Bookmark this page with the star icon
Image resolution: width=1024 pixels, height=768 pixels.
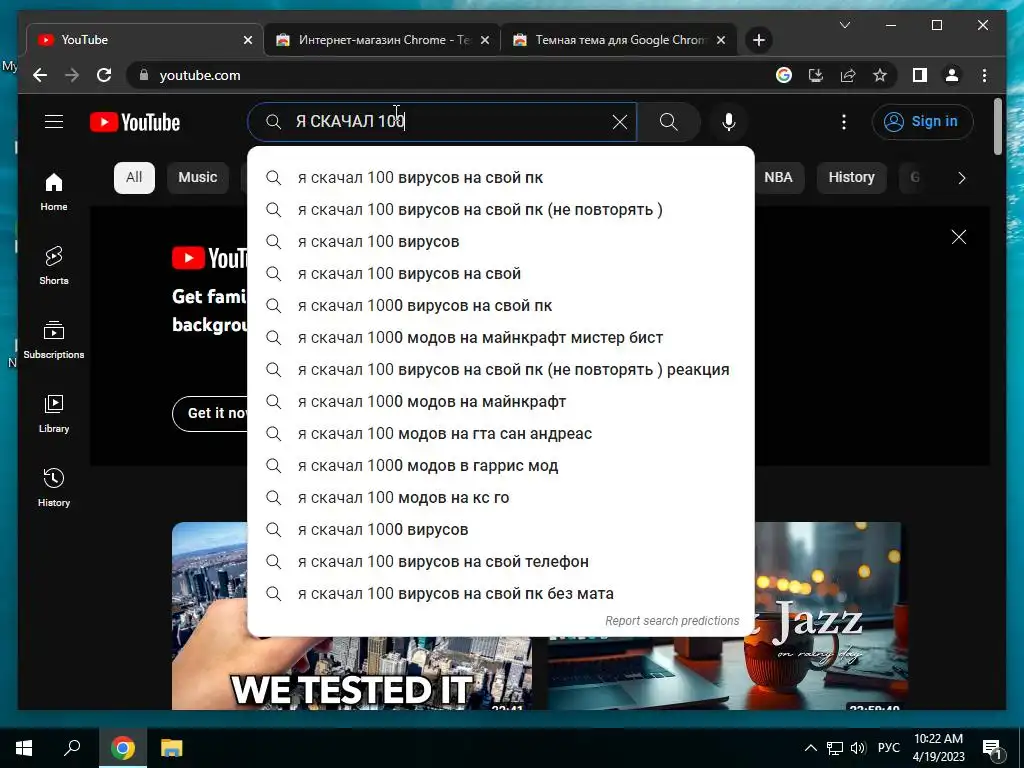880,75
